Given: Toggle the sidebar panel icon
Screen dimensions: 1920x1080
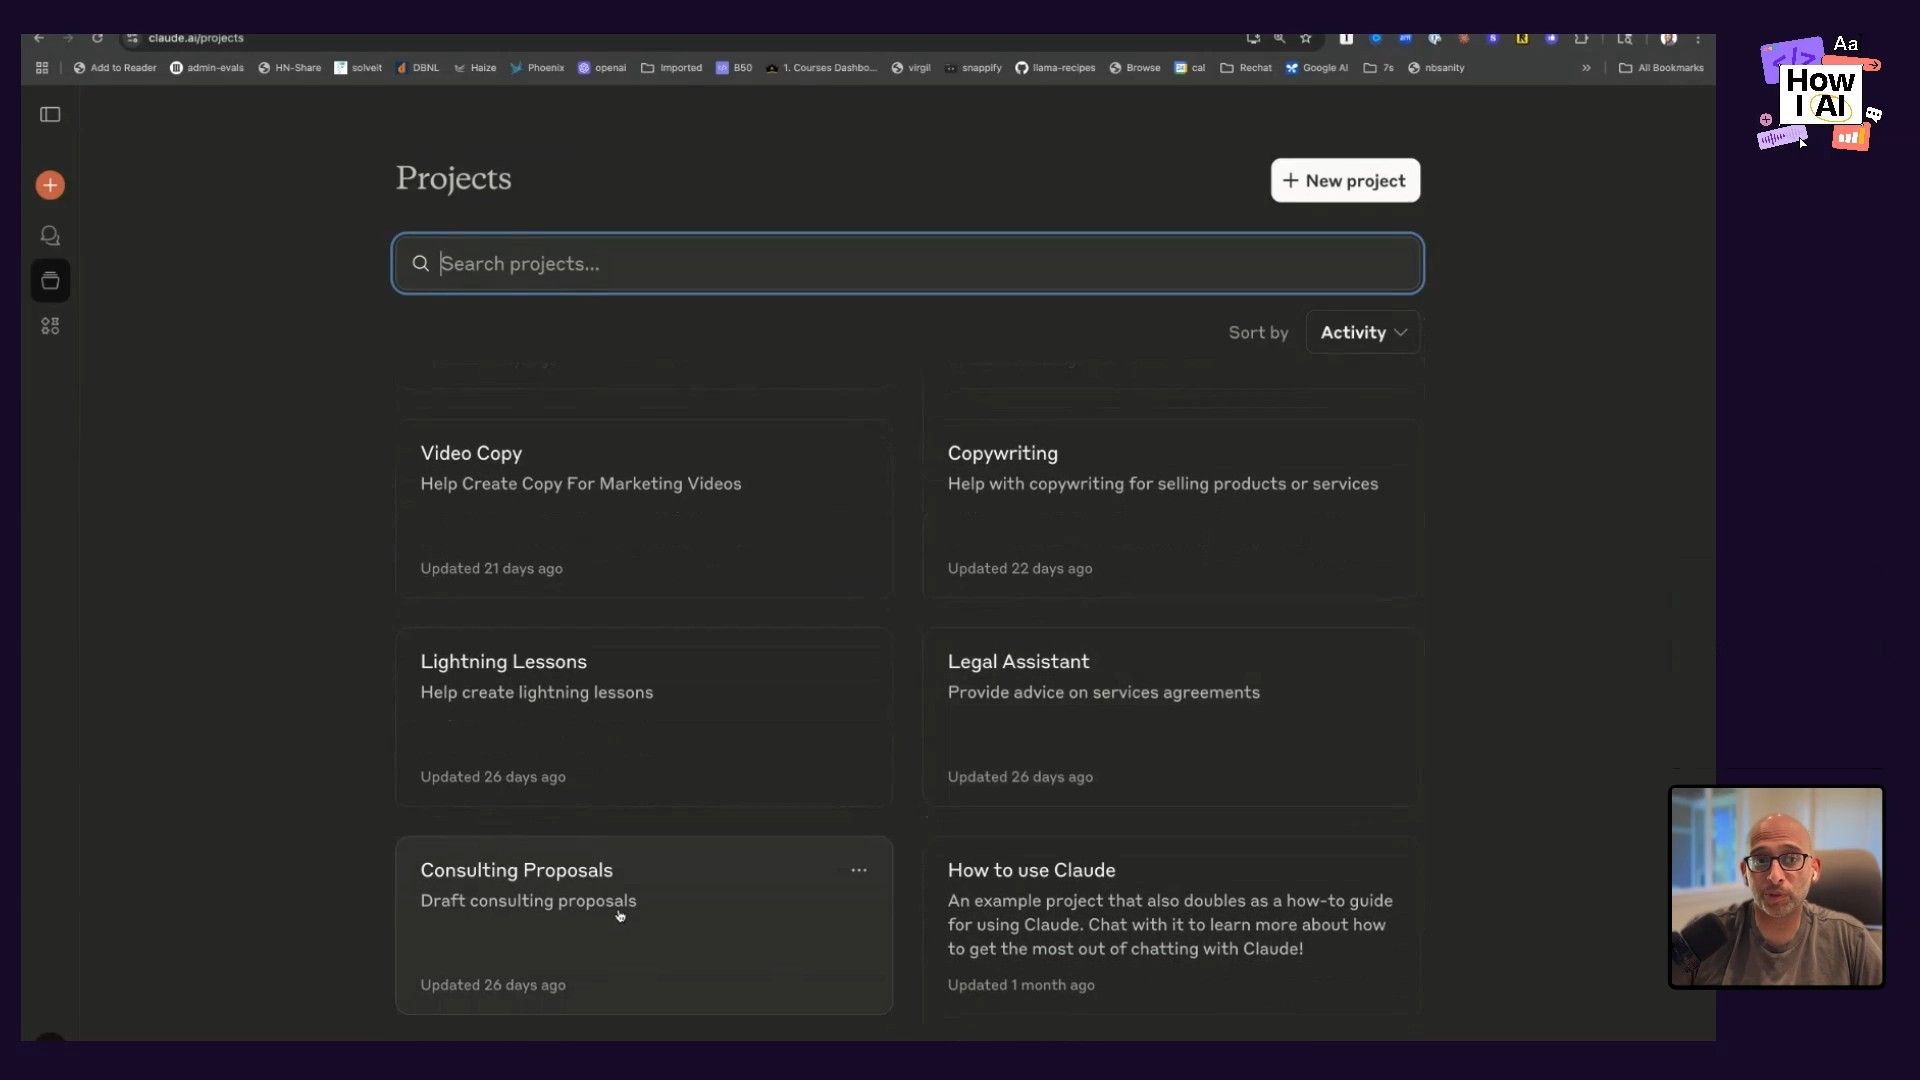Looking at the screenshot, I should (x=50, y=115).
